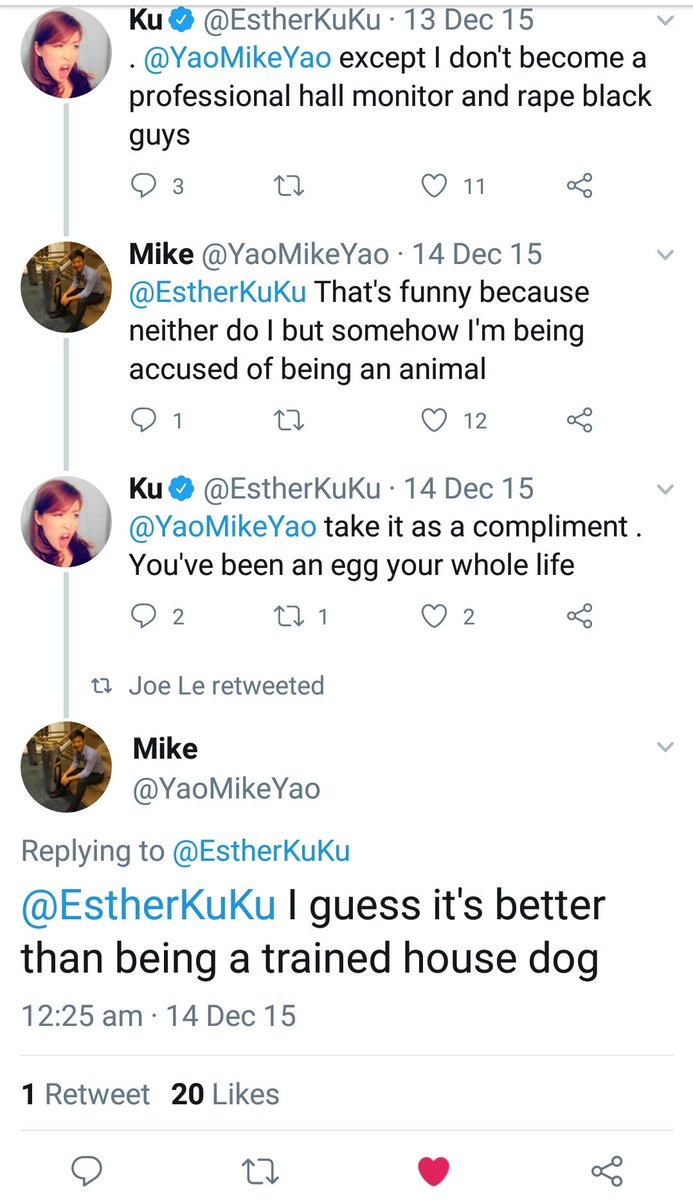The width and height of the screenshot is (693, 1200).
Task: Open the reply icon on the main tweet
Action: tap(87, 1169)
